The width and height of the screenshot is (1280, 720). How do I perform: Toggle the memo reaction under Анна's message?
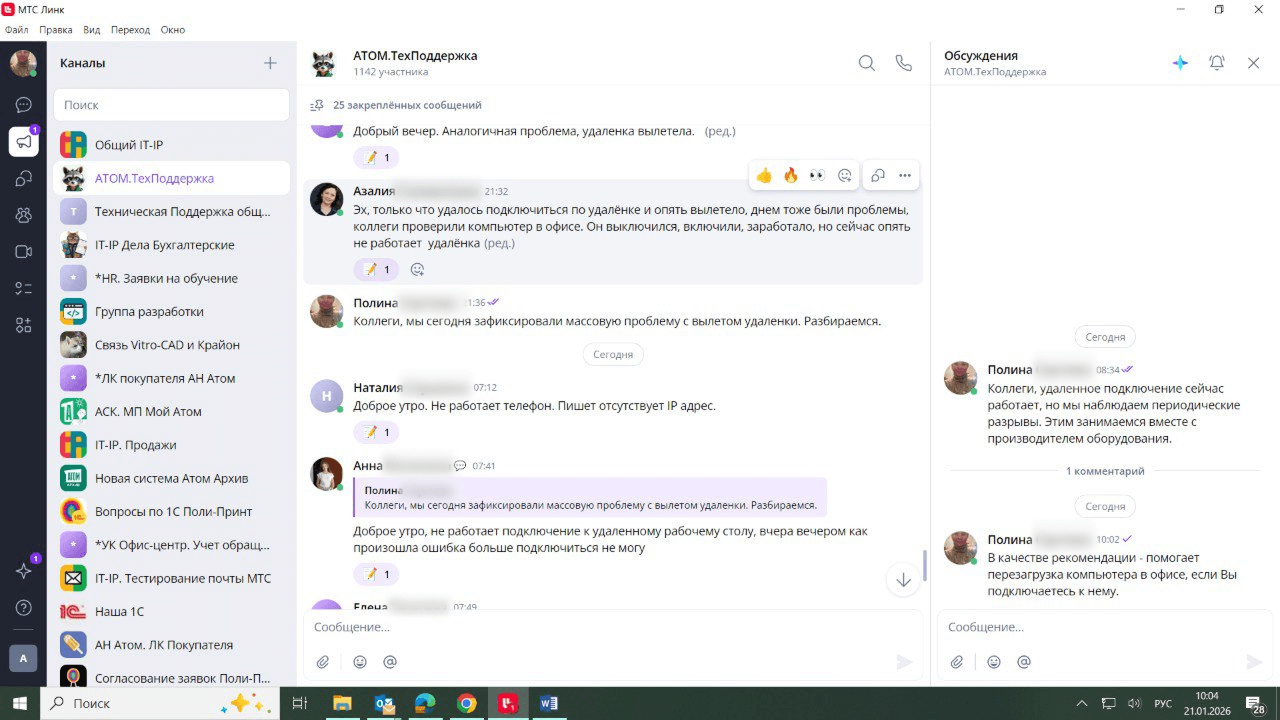point(376,574)
